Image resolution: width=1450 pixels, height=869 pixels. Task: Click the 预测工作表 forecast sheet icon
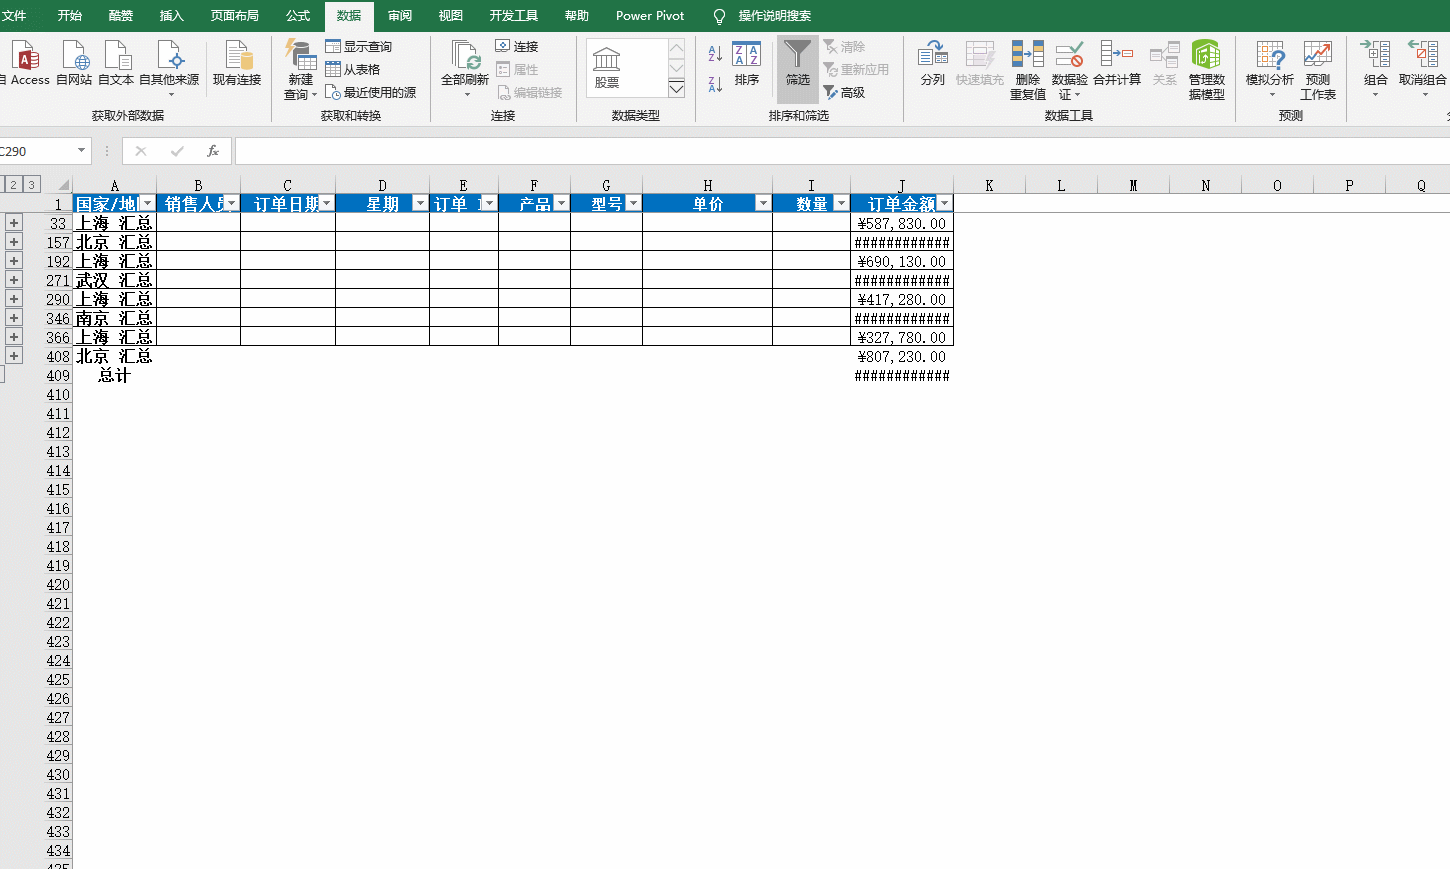point(1318,70)
